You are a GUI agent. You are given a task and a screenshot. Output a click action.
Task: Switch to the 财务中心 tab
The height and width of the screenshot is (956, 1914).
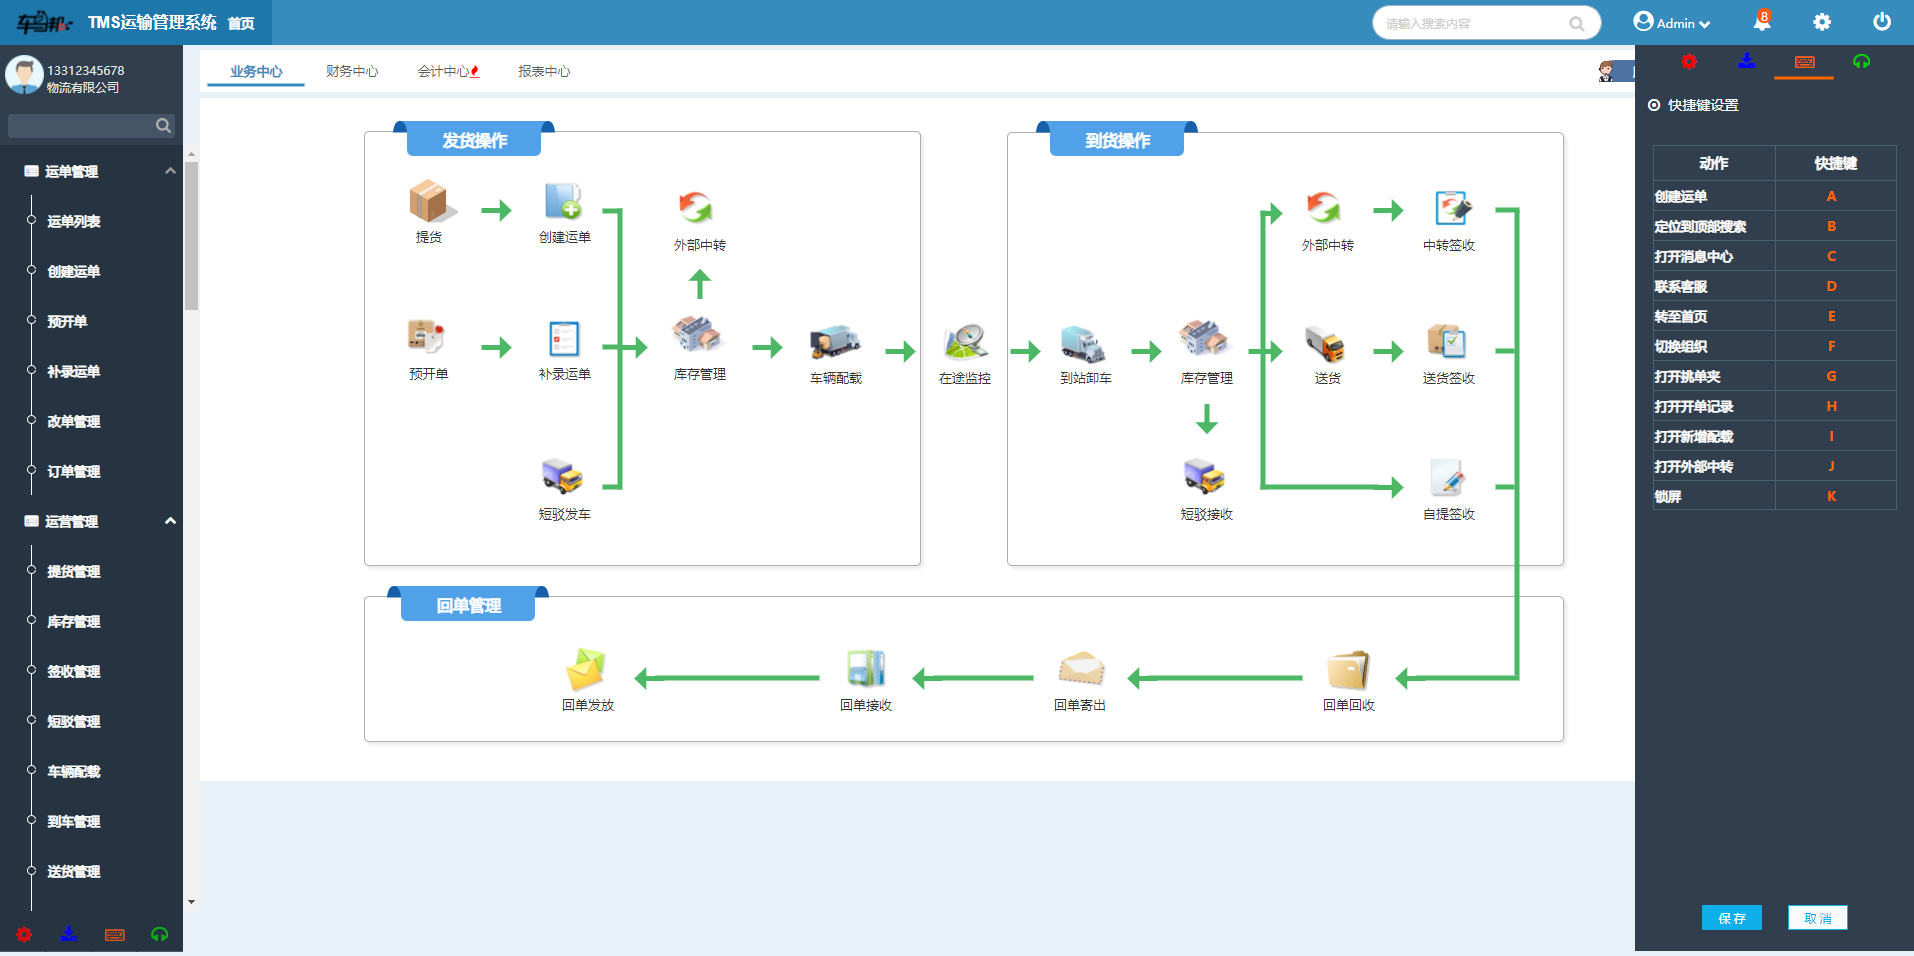352,71
